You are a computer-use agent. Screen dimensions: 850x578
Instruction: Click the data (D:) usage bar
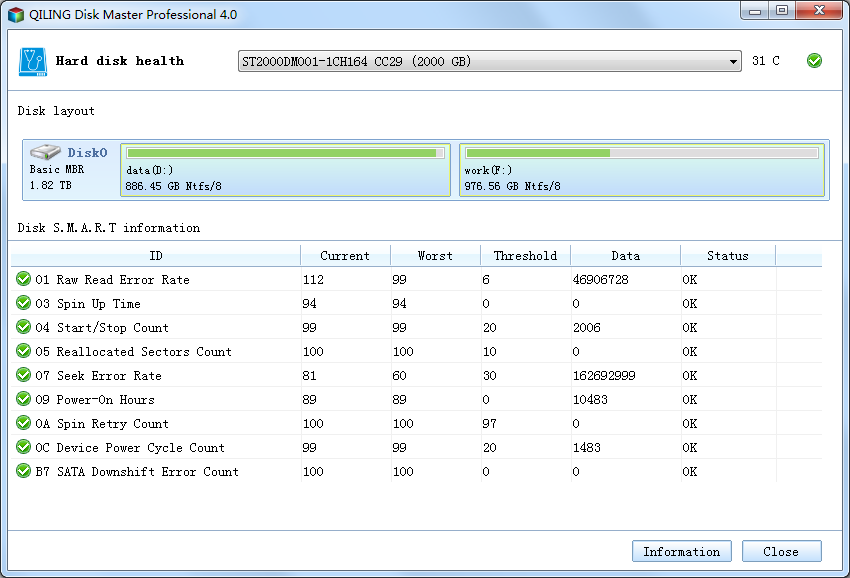point(285,153)
